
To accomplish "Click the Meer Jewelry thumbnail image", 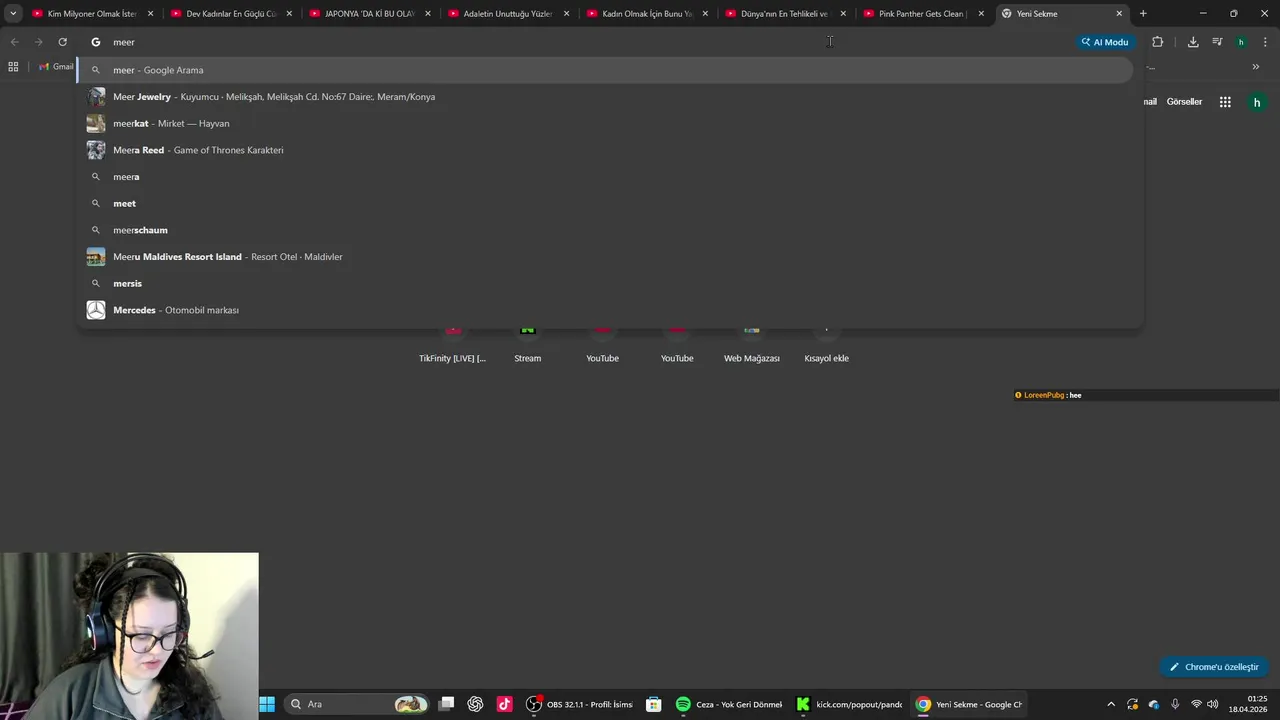I will (x=96, y=97).
